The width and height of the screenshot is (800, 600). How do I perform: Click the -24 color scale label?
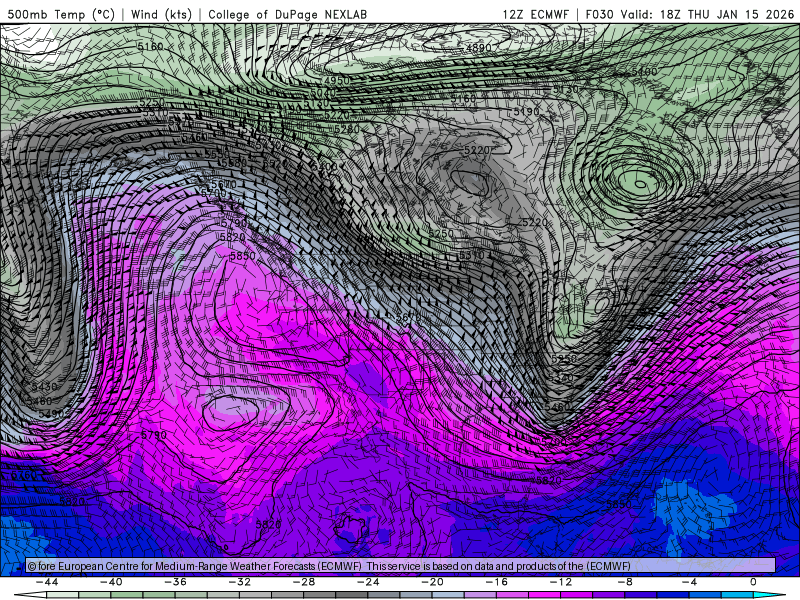(x=368, y=582)
